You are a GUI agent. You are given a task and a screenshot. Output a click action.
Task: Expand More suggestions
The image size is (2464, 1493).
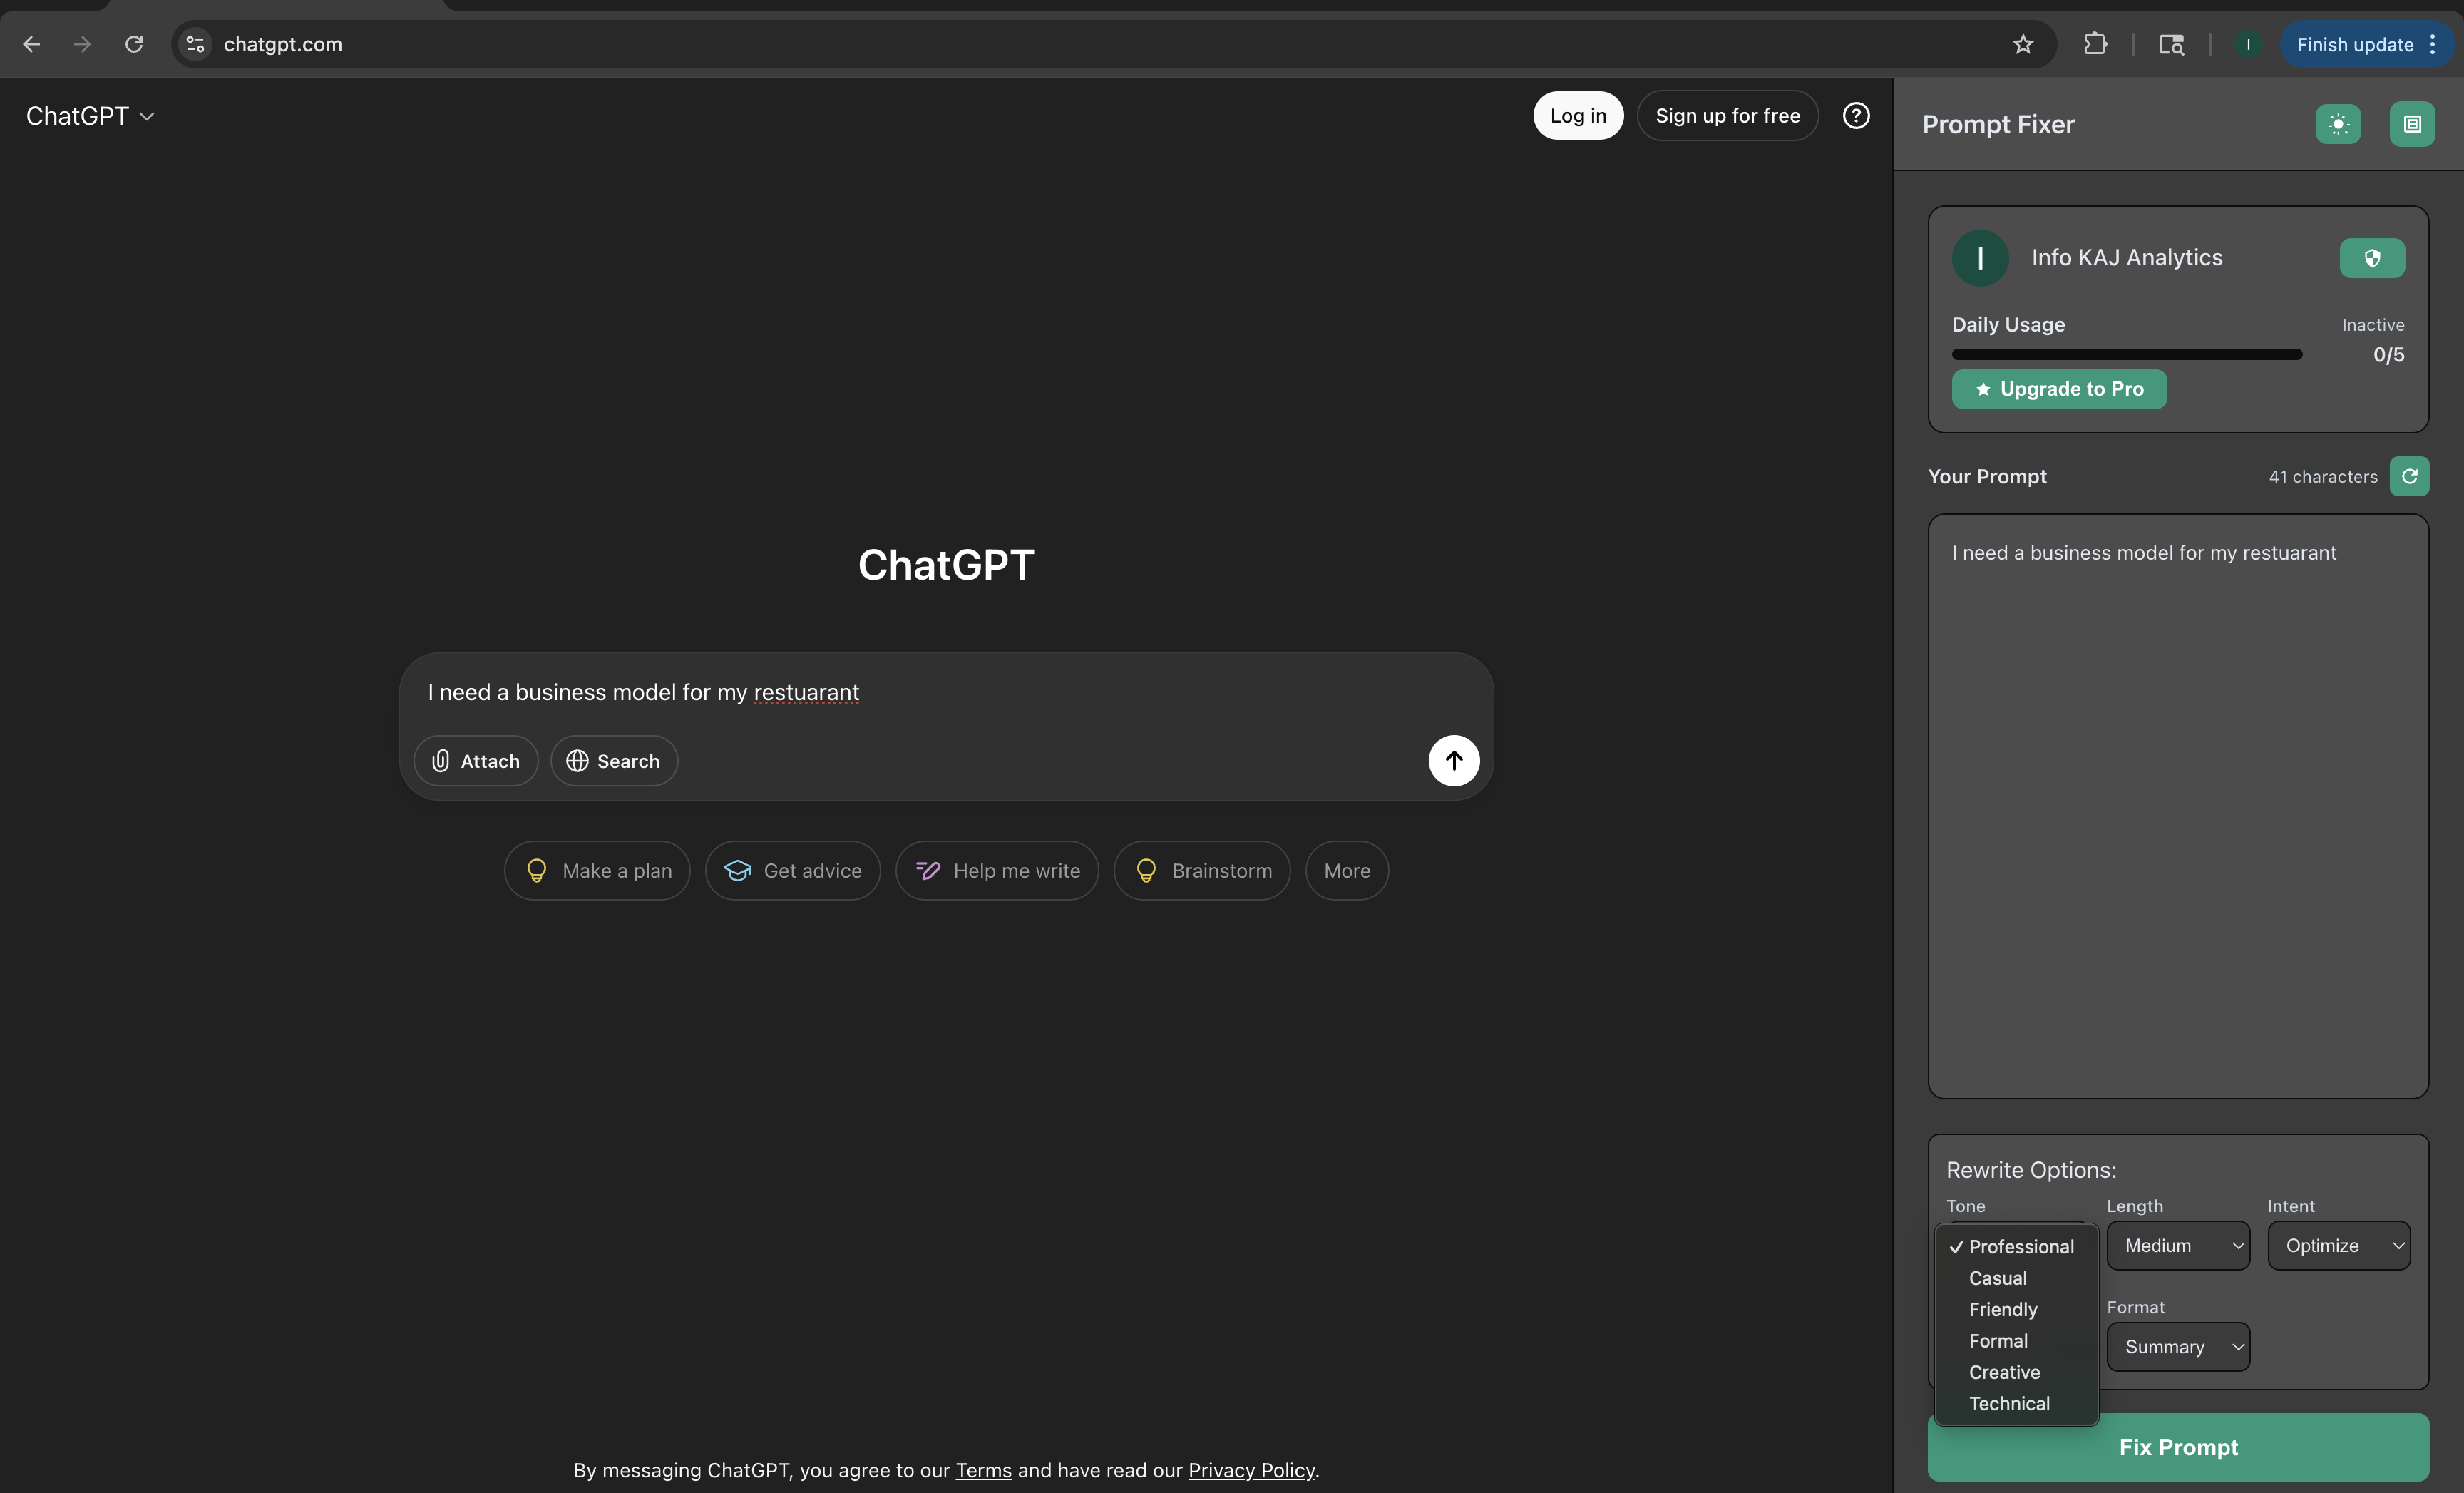pyautogui.click(x=1347, y=871)
